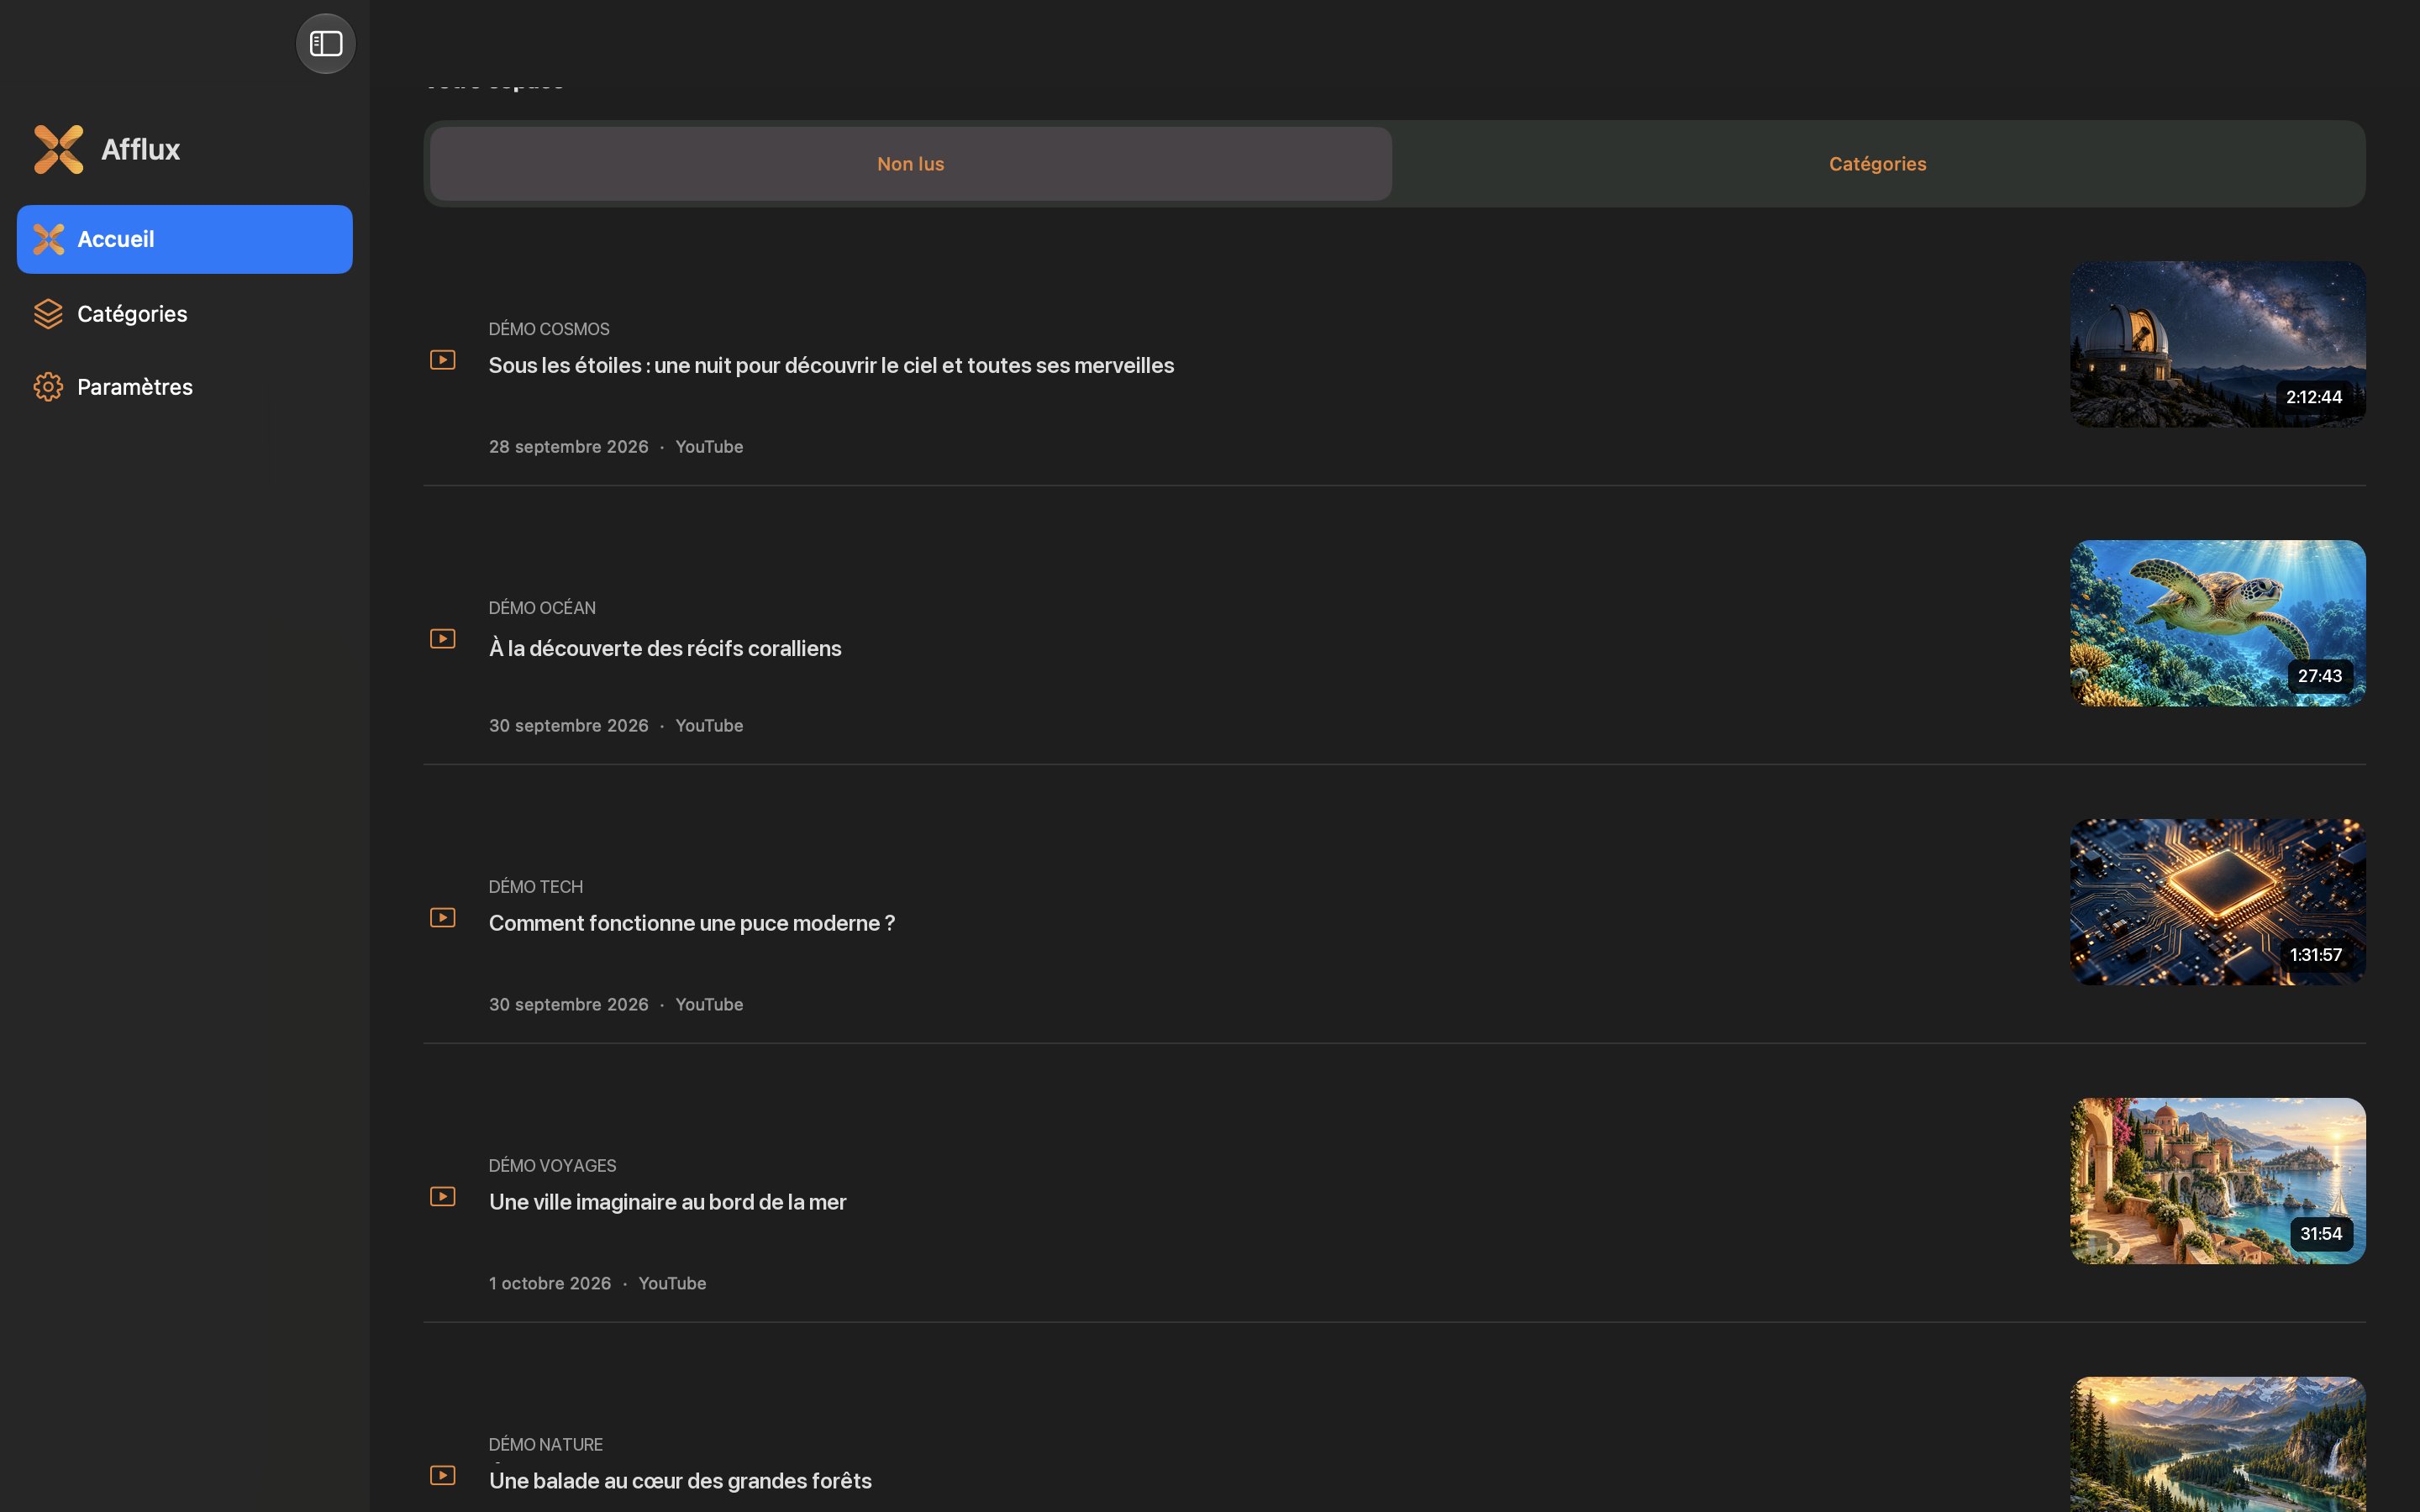2420x1512 pixels.
Task: Click the DÉMO COSMOS feed label
Action: tap(549, 329)
